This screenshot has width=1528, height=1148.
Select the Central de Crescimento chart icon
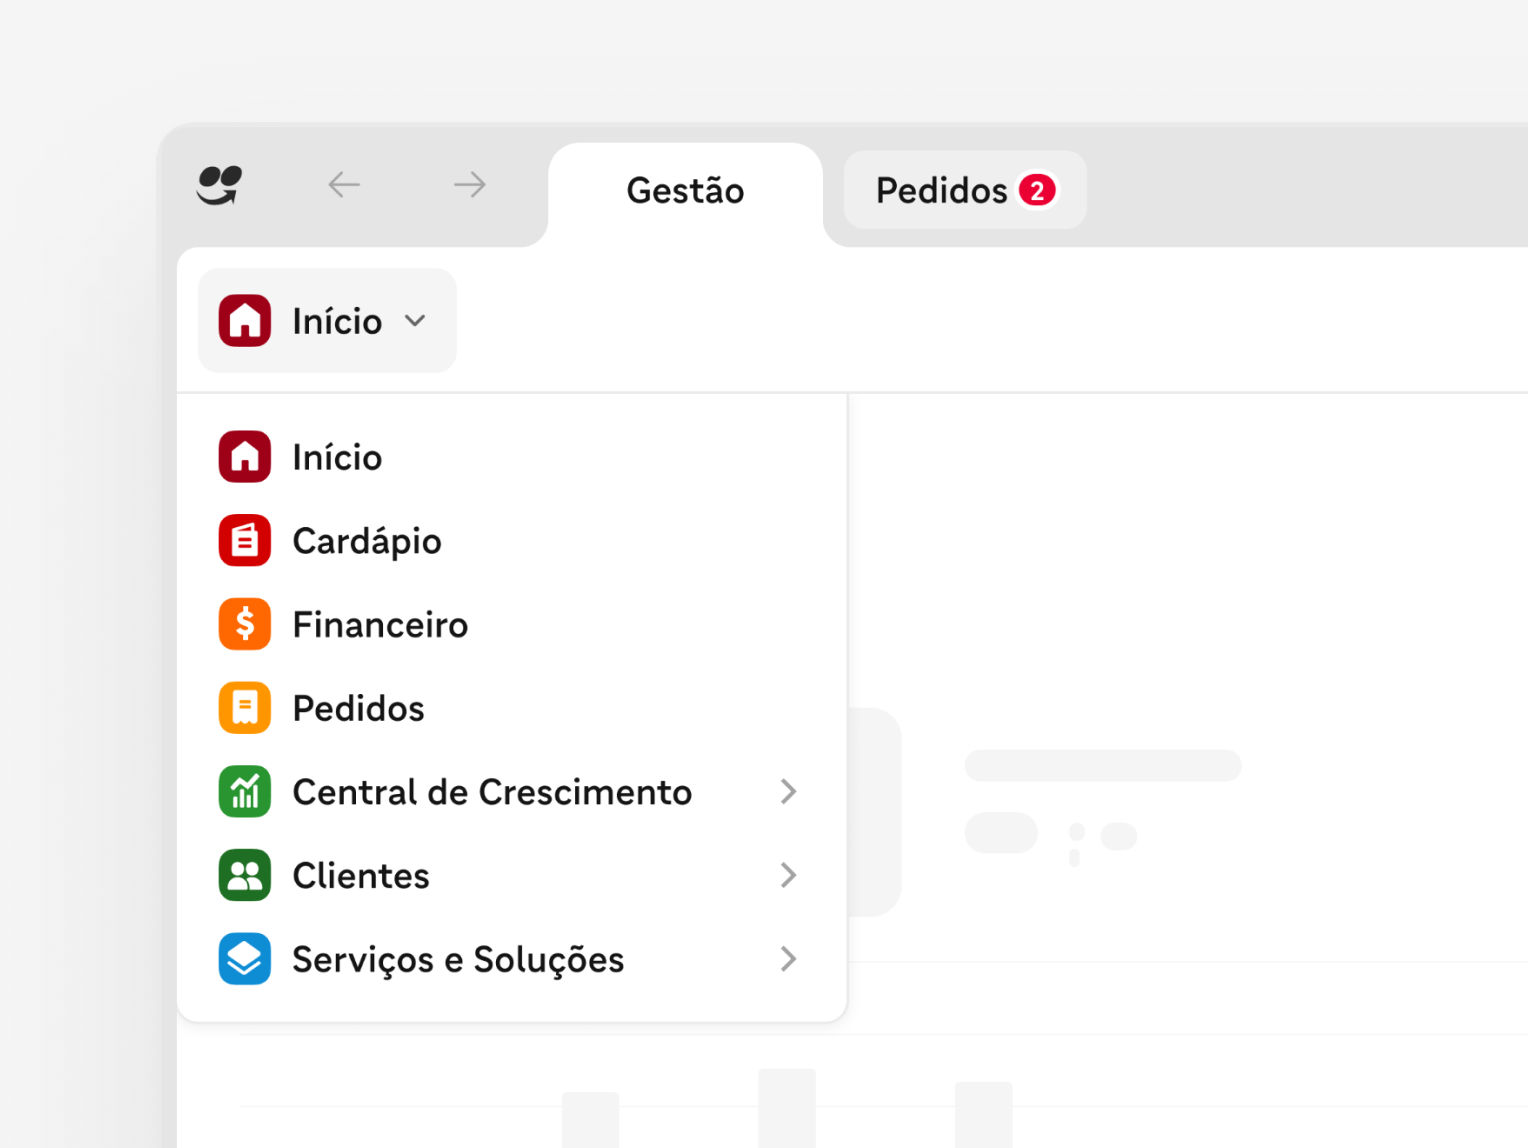click(244, 791)
